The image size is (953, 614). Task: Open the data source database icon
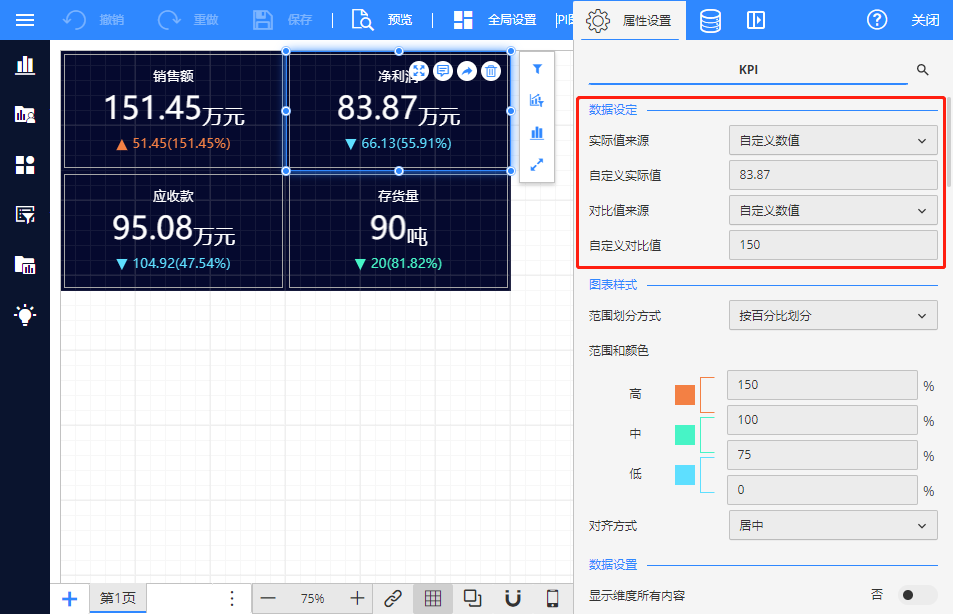[710, 20]
